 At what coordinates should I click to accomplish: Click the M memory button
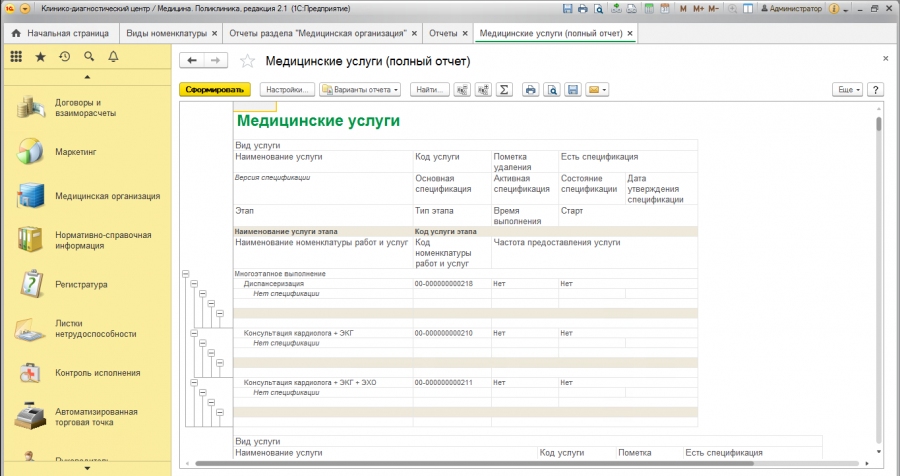pos(683,9)
